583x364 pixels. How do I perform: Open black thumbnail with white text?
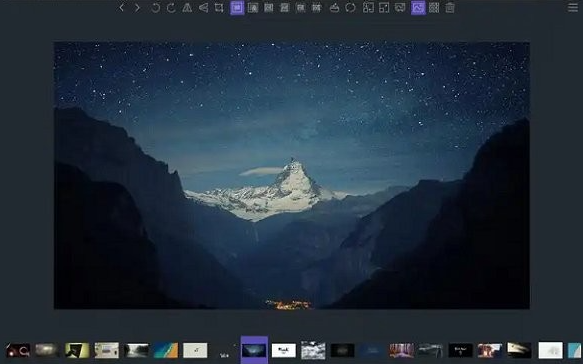pos(460,350)
